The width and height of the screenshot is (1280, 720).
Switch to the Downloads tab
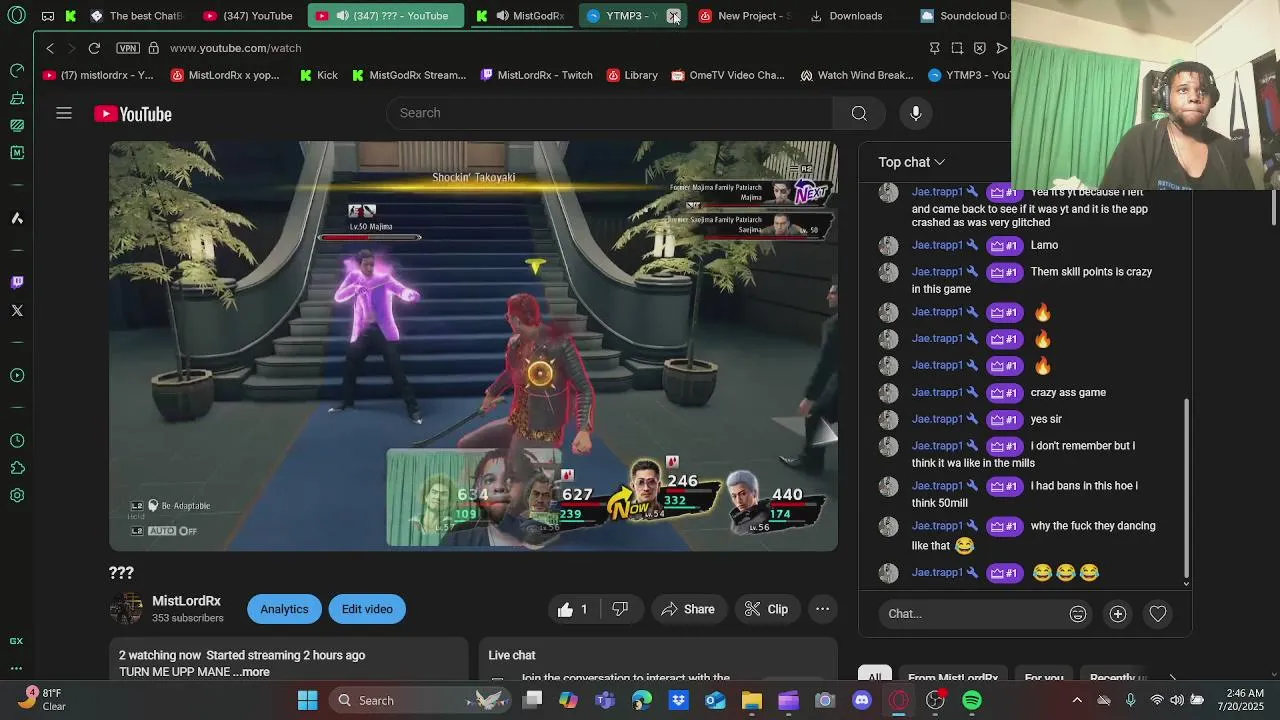(x=848, y=16)
